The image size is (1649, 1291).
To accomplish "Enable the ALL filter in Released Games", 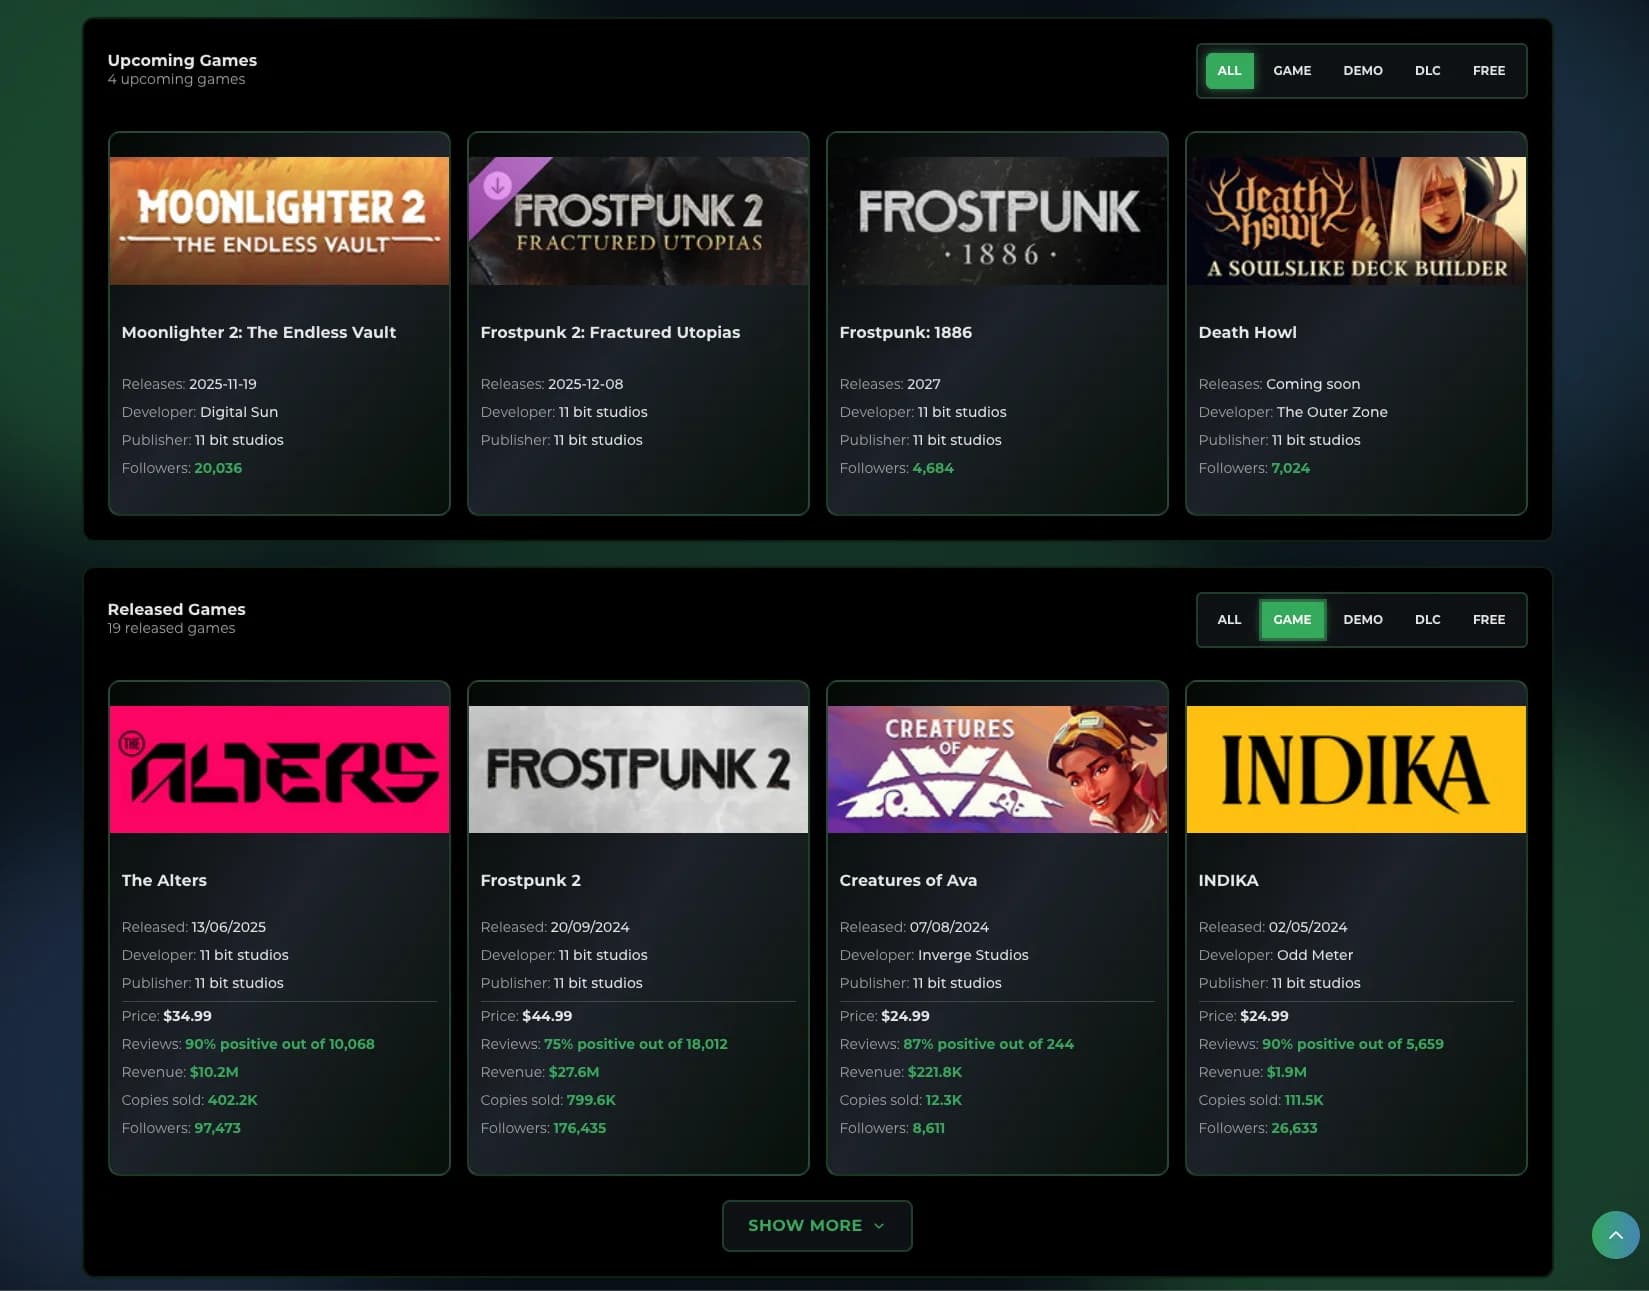I will (x=1228, y=619).
